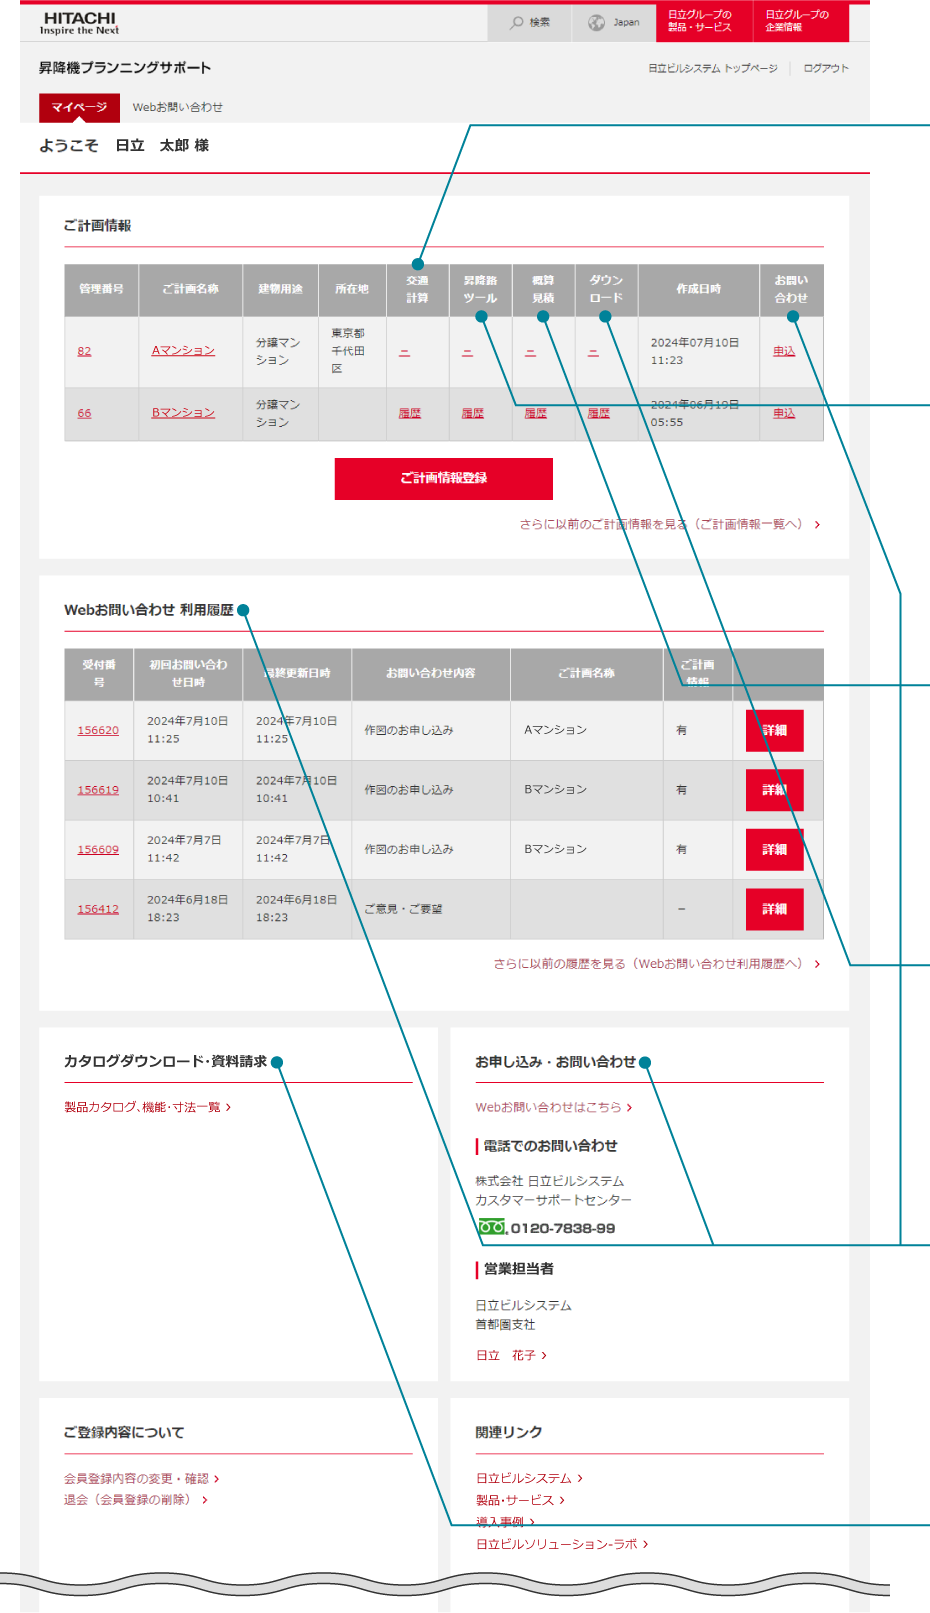Open the 製品・サービス related link

click(520, 1500)
